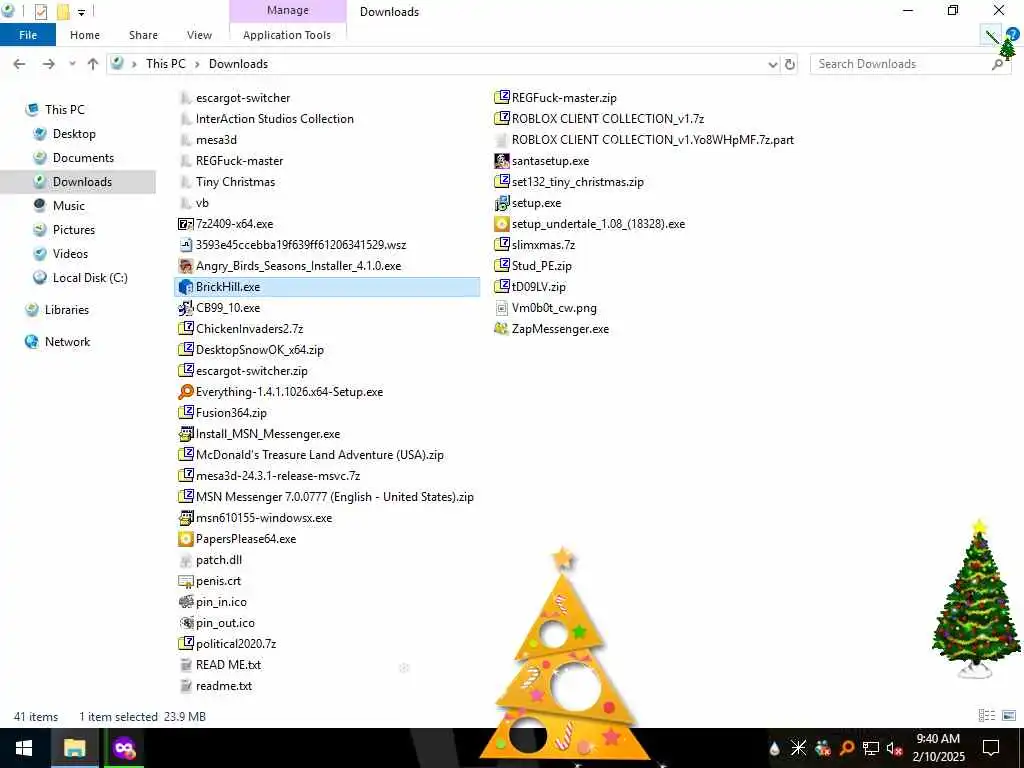Viewport: 1024px width, 768px height.
Task: Select Music in the navigation pane
Action: 69,206
